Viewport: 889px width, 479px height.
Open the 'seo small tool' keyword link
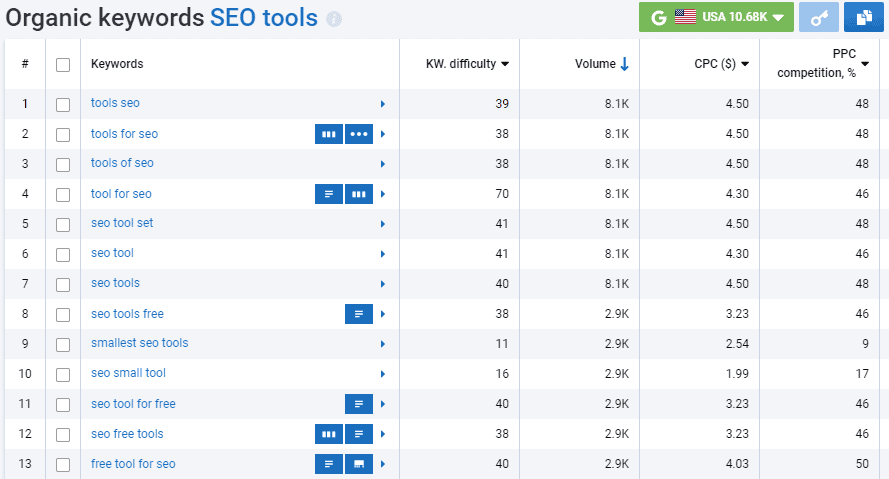point(128,373)
